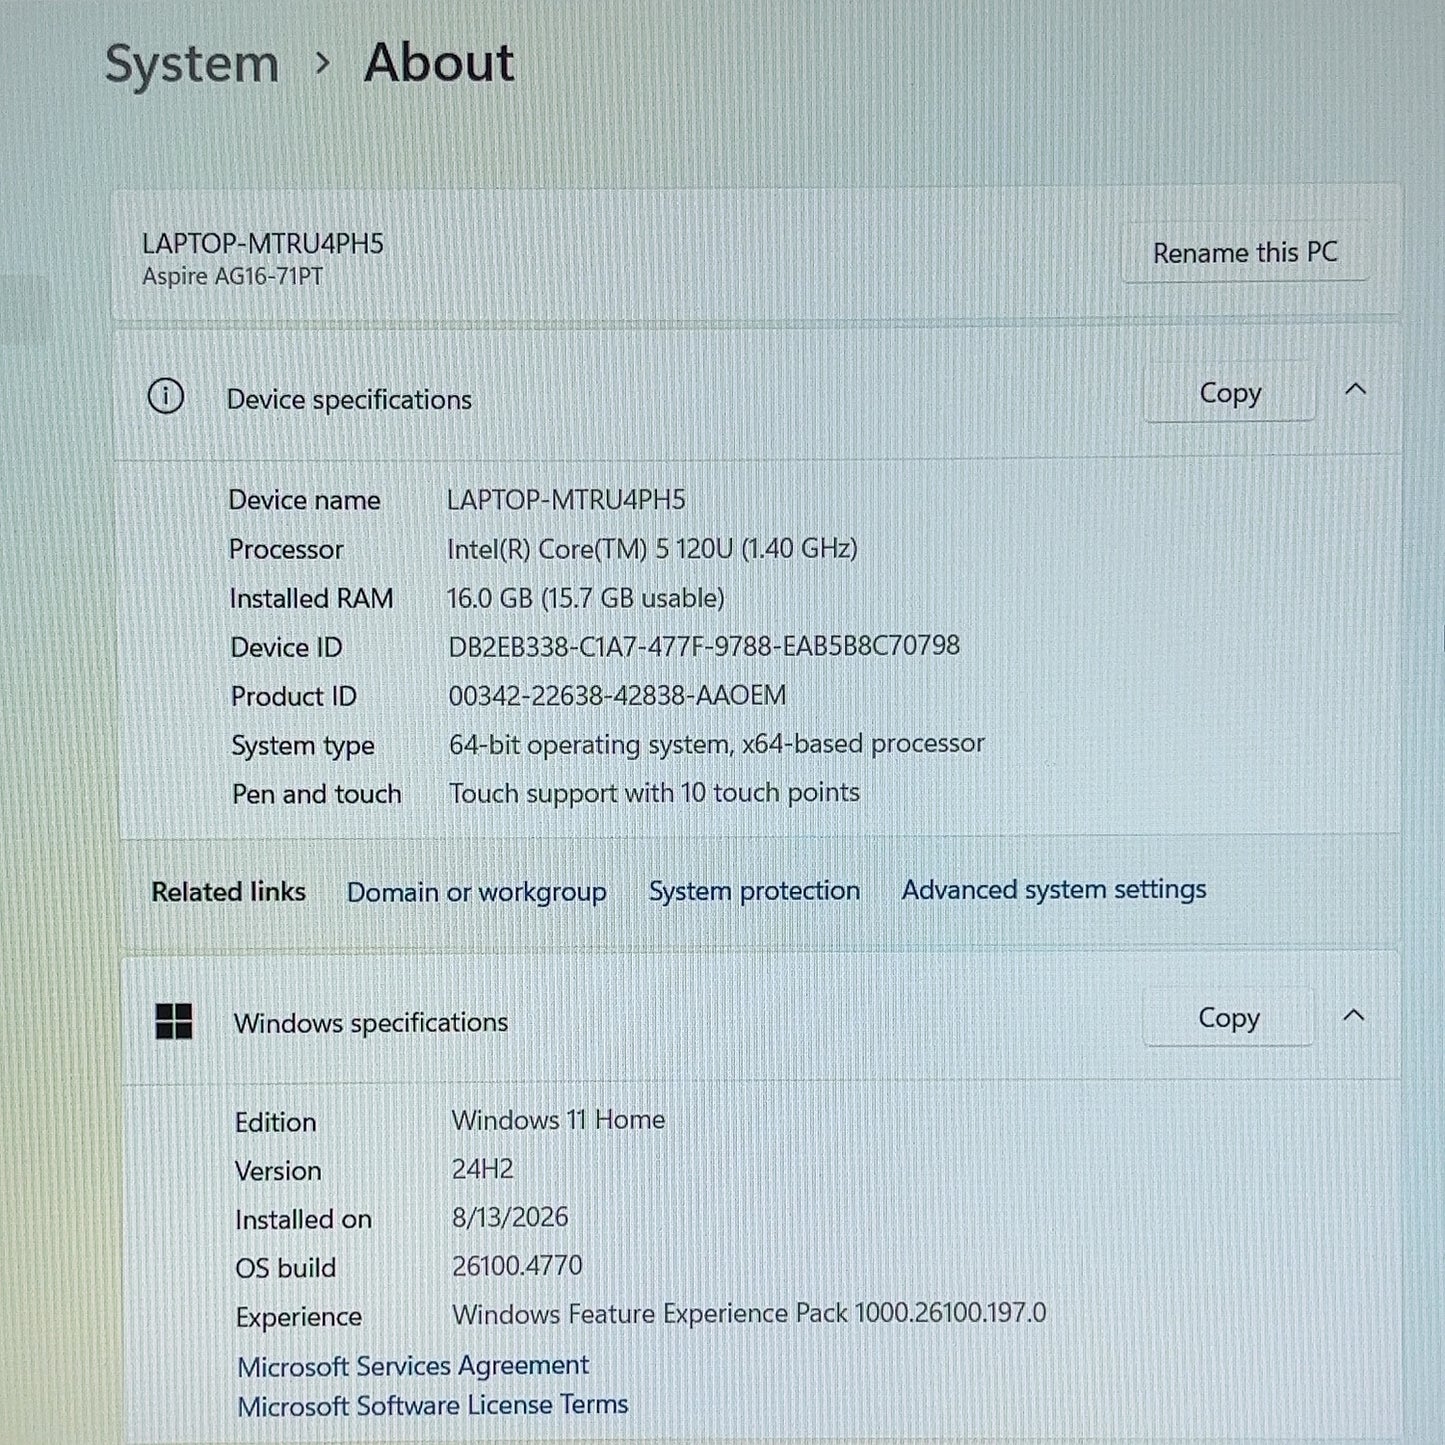
Task: Click the Installed RAM label
Action: click(x=311, y=599)
